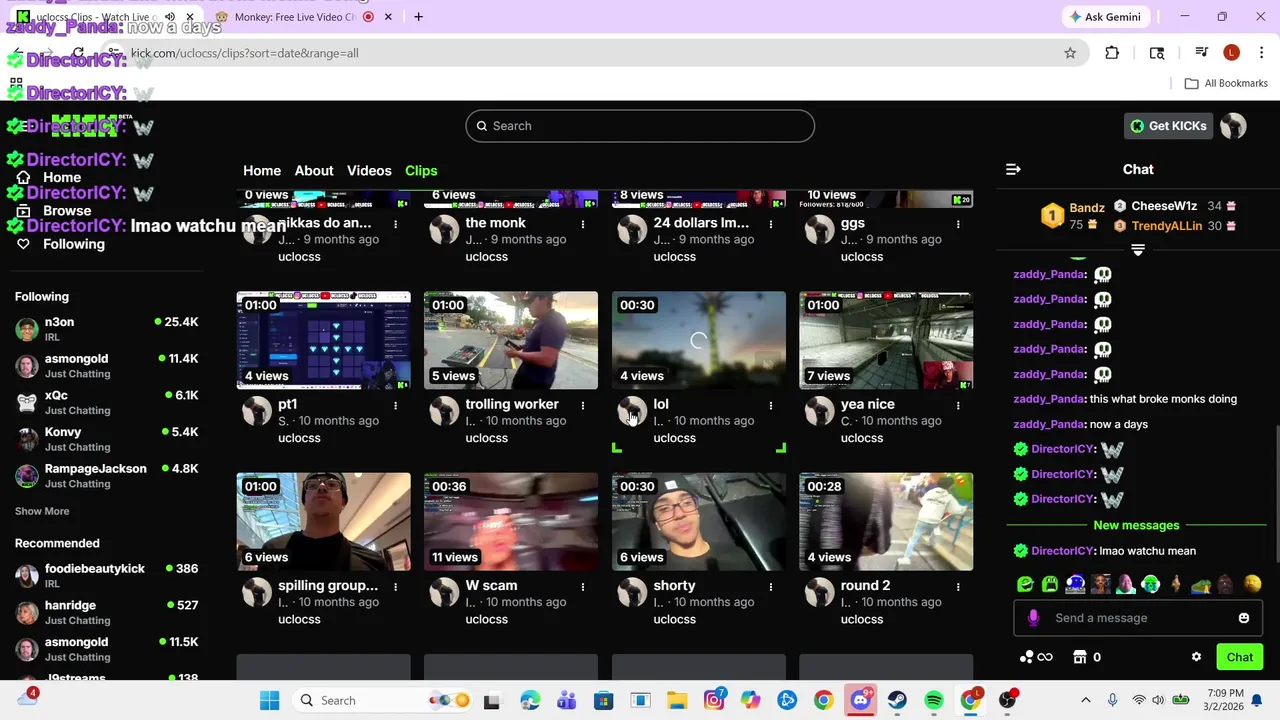Click the Kick search field
Image resolution: width=1280 pixels, height=720 pixels.
(640, 126)
